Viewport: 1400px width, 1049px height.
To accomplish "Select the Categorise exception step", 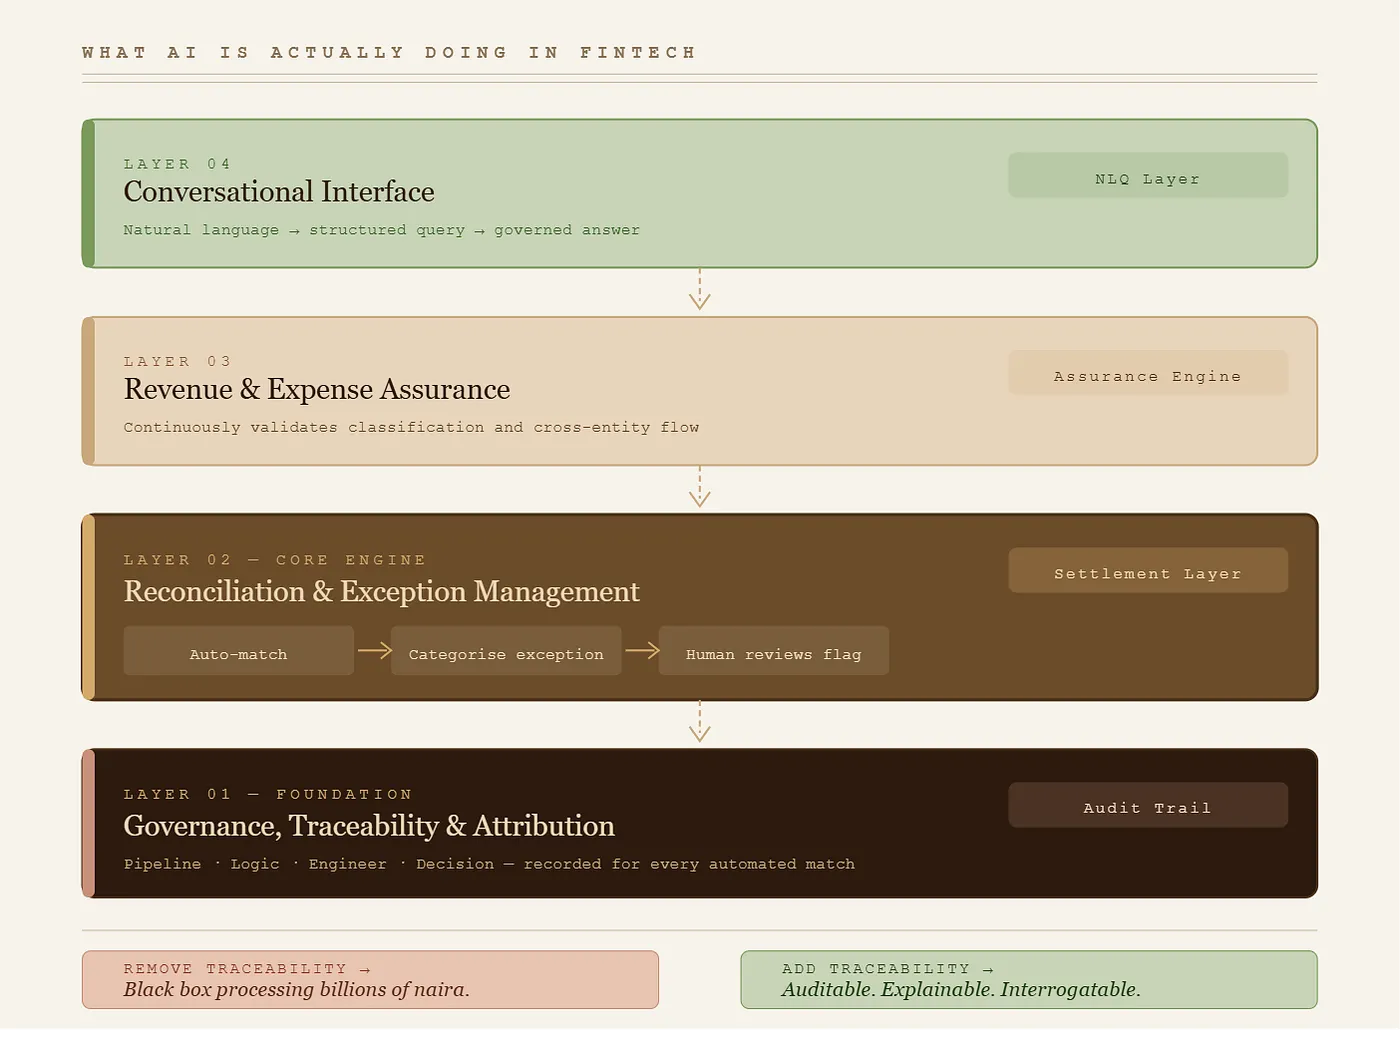I will point(506,652).
